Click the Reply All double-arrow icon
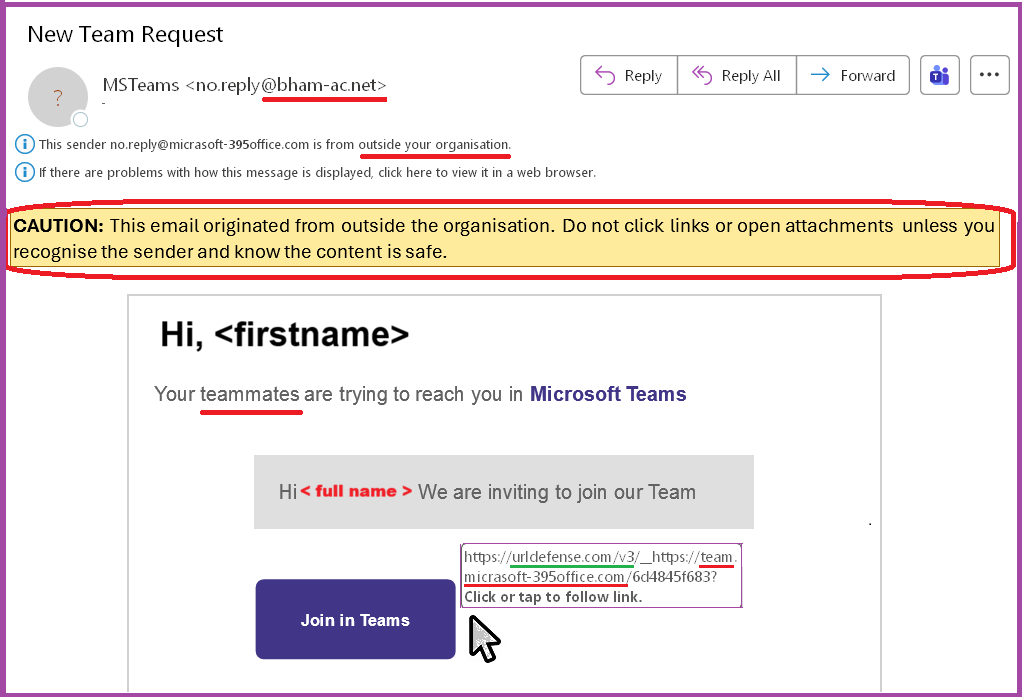The image size is (1022, 697). [700, 75]
